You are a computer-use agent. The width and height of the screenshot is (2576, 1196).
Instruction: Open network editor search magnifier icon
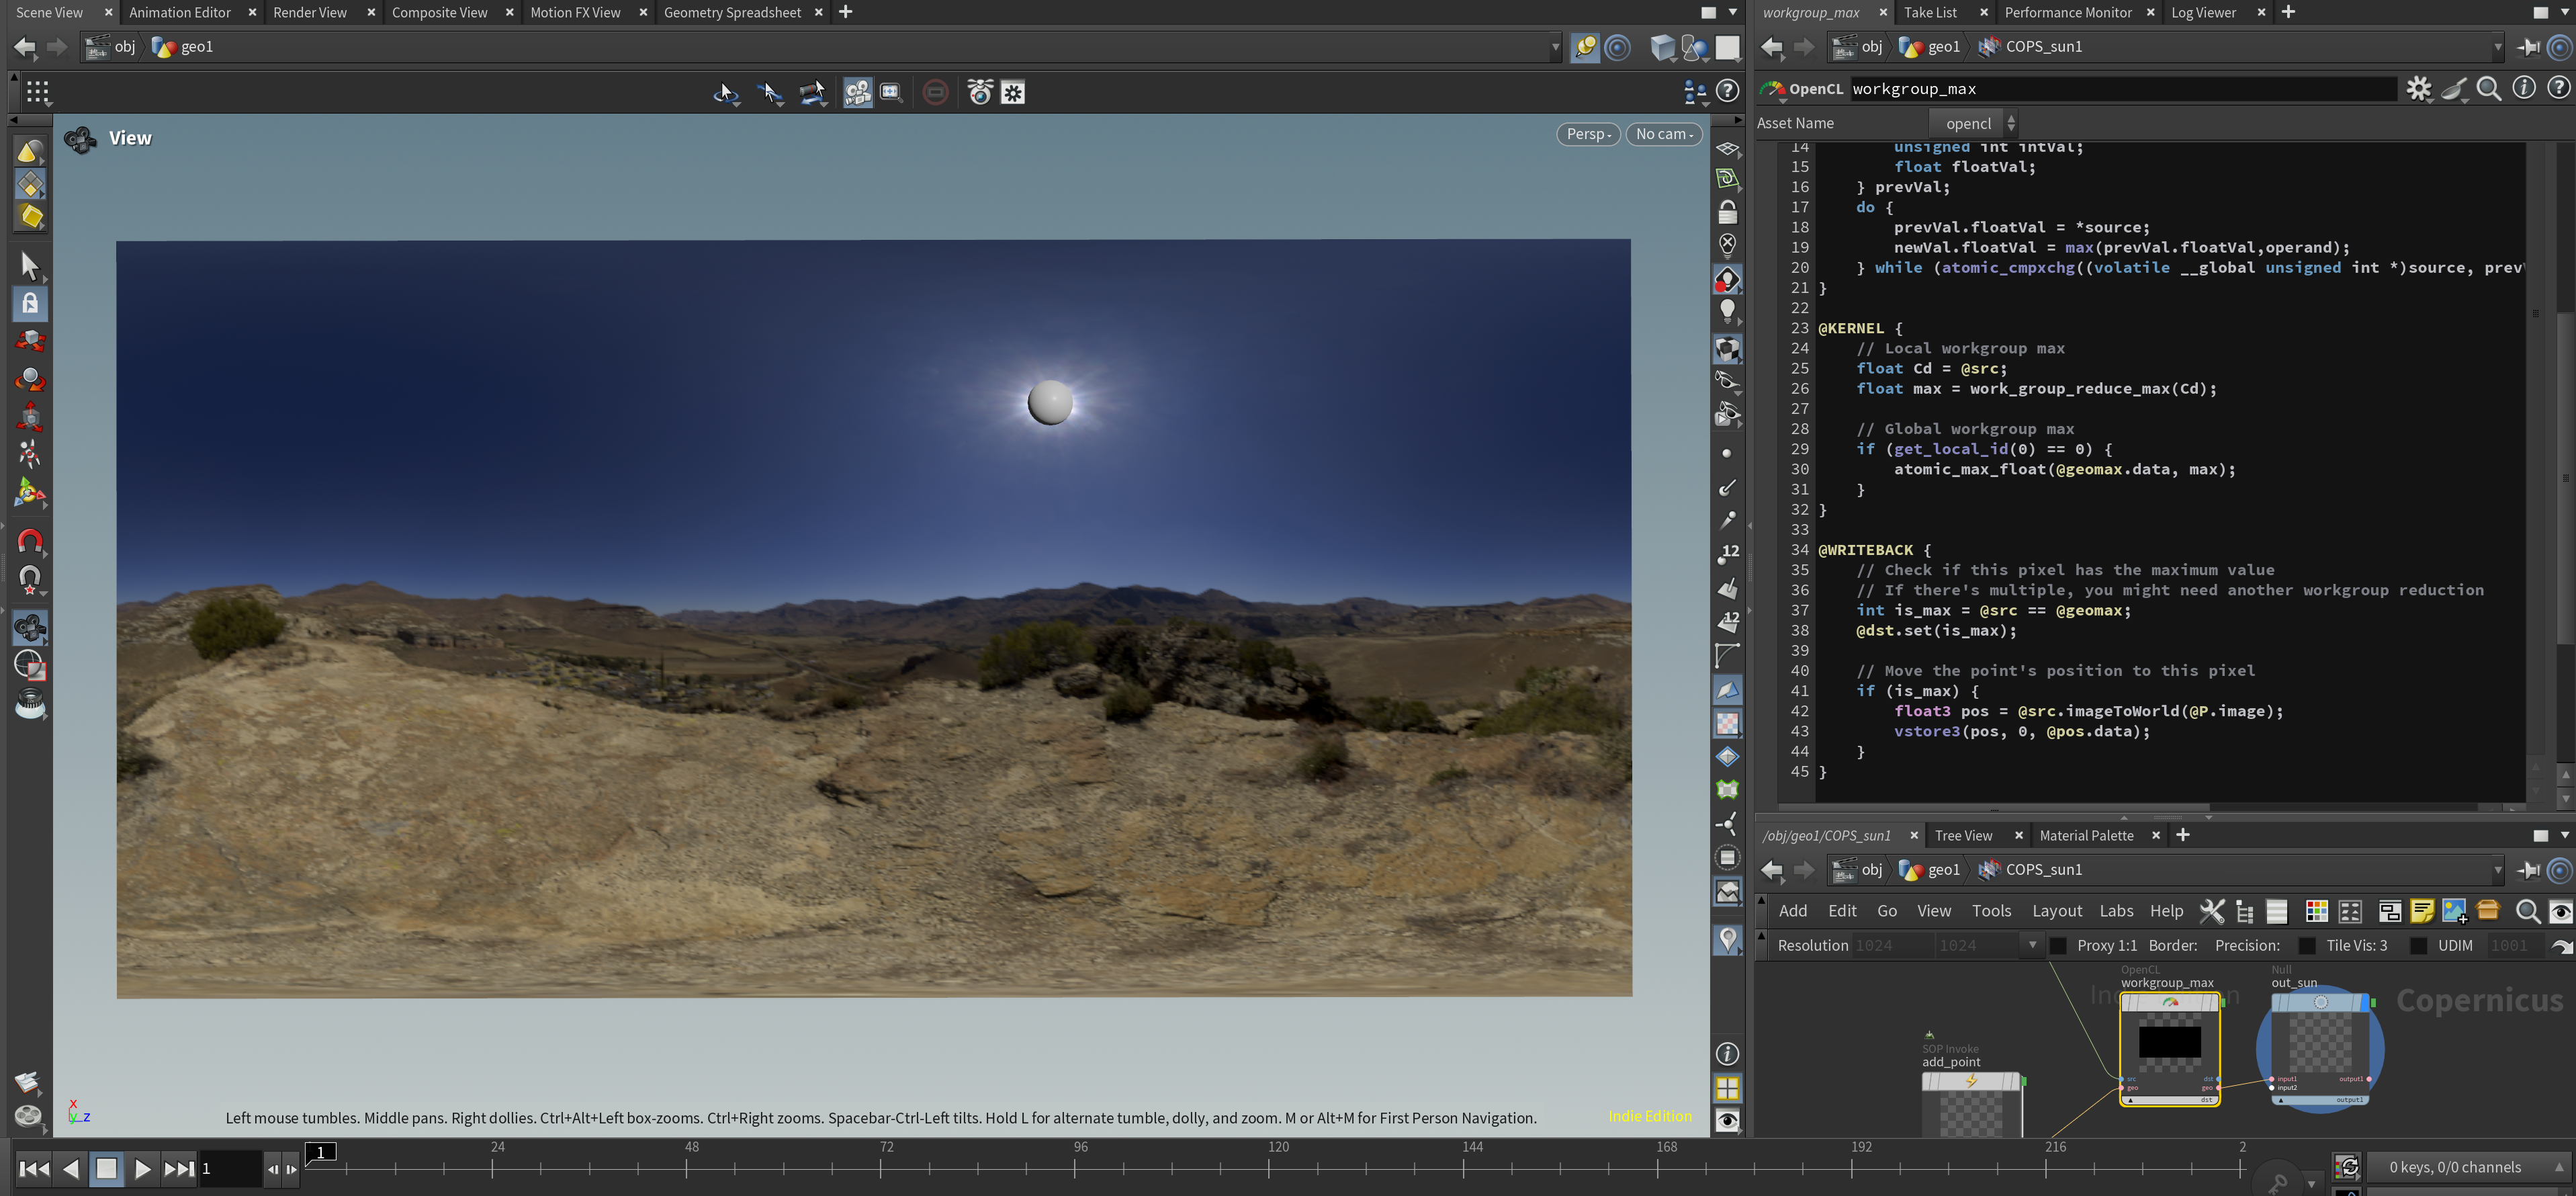pos(2527,911)
